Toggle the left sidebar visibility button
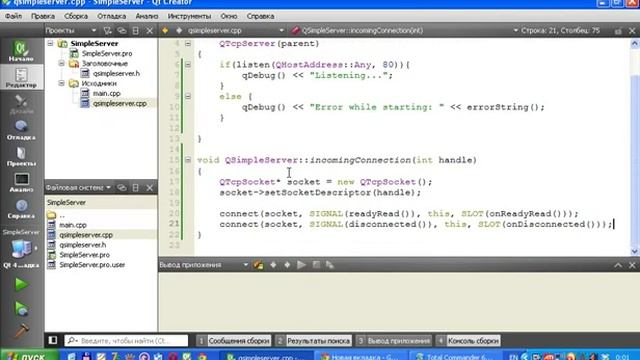 coord(53,340)
